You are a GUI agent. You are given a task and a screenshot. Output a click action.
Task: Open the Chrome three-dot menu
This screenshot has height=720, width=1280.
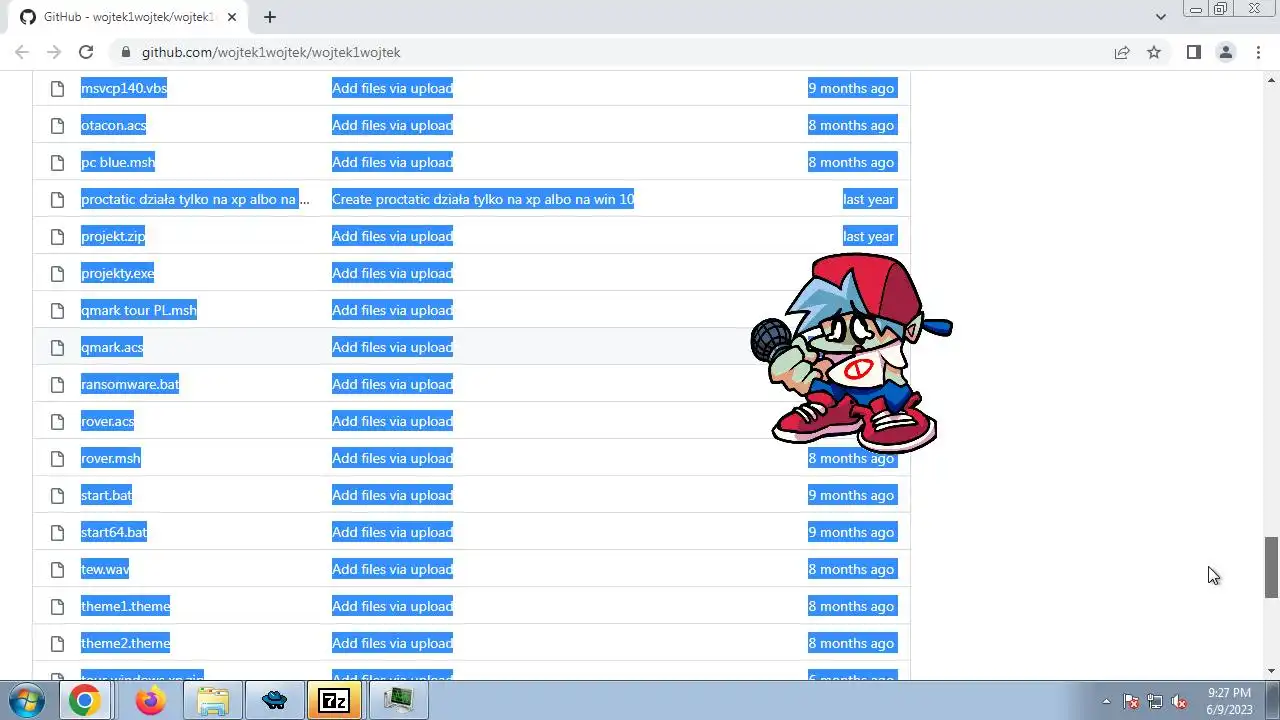(x=1258, y=52)
